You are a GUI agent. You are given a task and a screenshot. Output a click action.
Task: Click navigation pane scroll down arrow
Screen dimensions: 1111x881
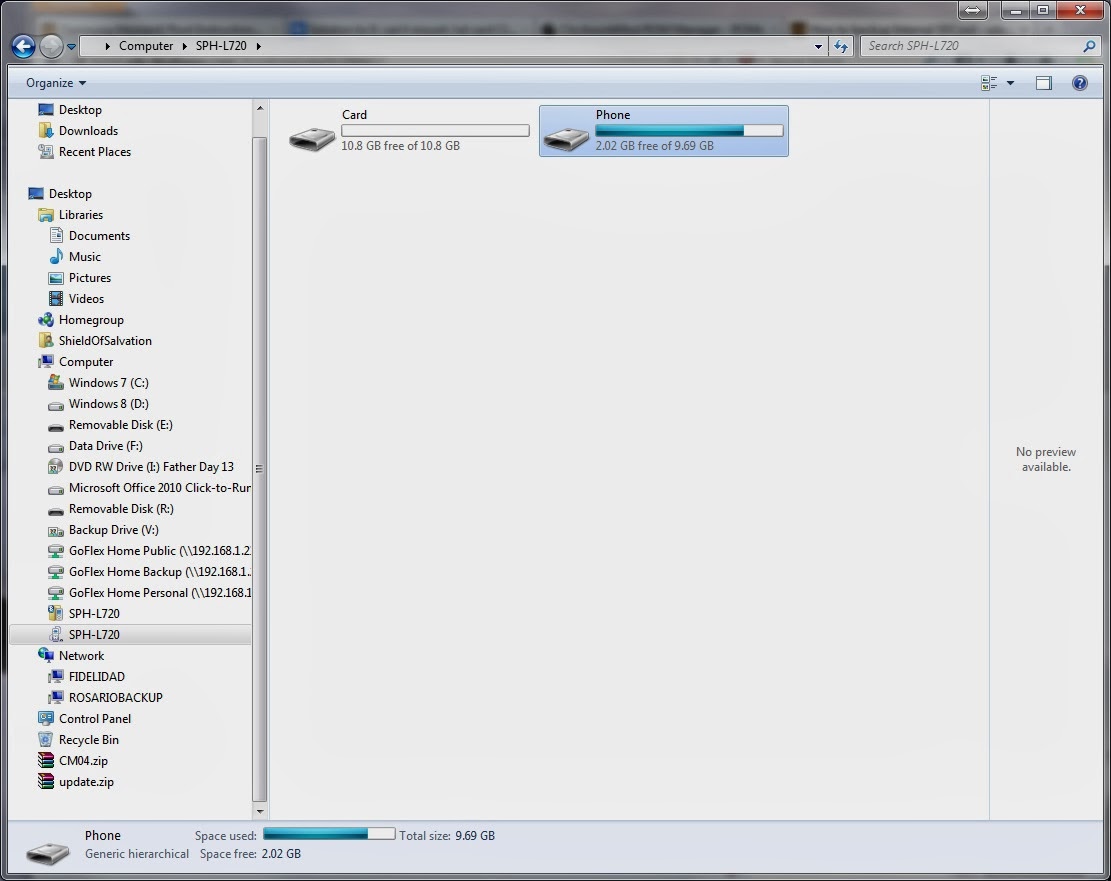260,811
